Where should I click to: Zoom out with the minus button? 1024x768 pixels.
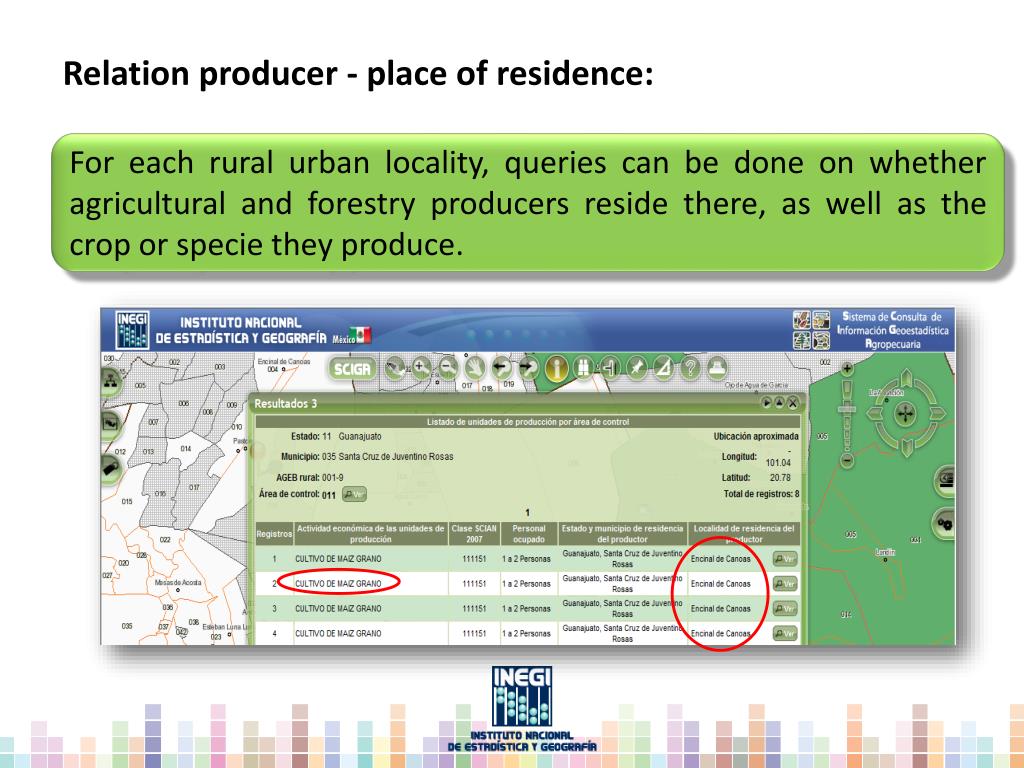tap(847, 460)
